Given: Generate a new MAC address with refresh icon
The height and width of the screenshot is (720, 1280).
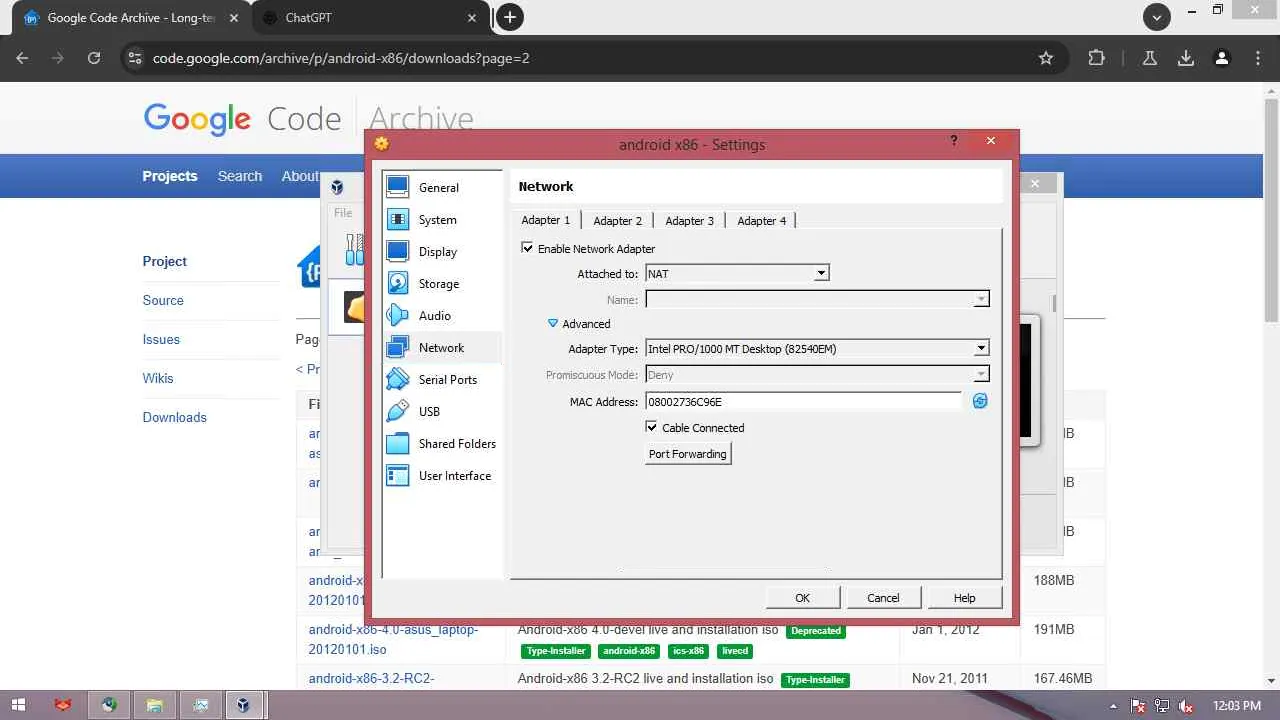Looking at the screenshot, I should [980, 401].
